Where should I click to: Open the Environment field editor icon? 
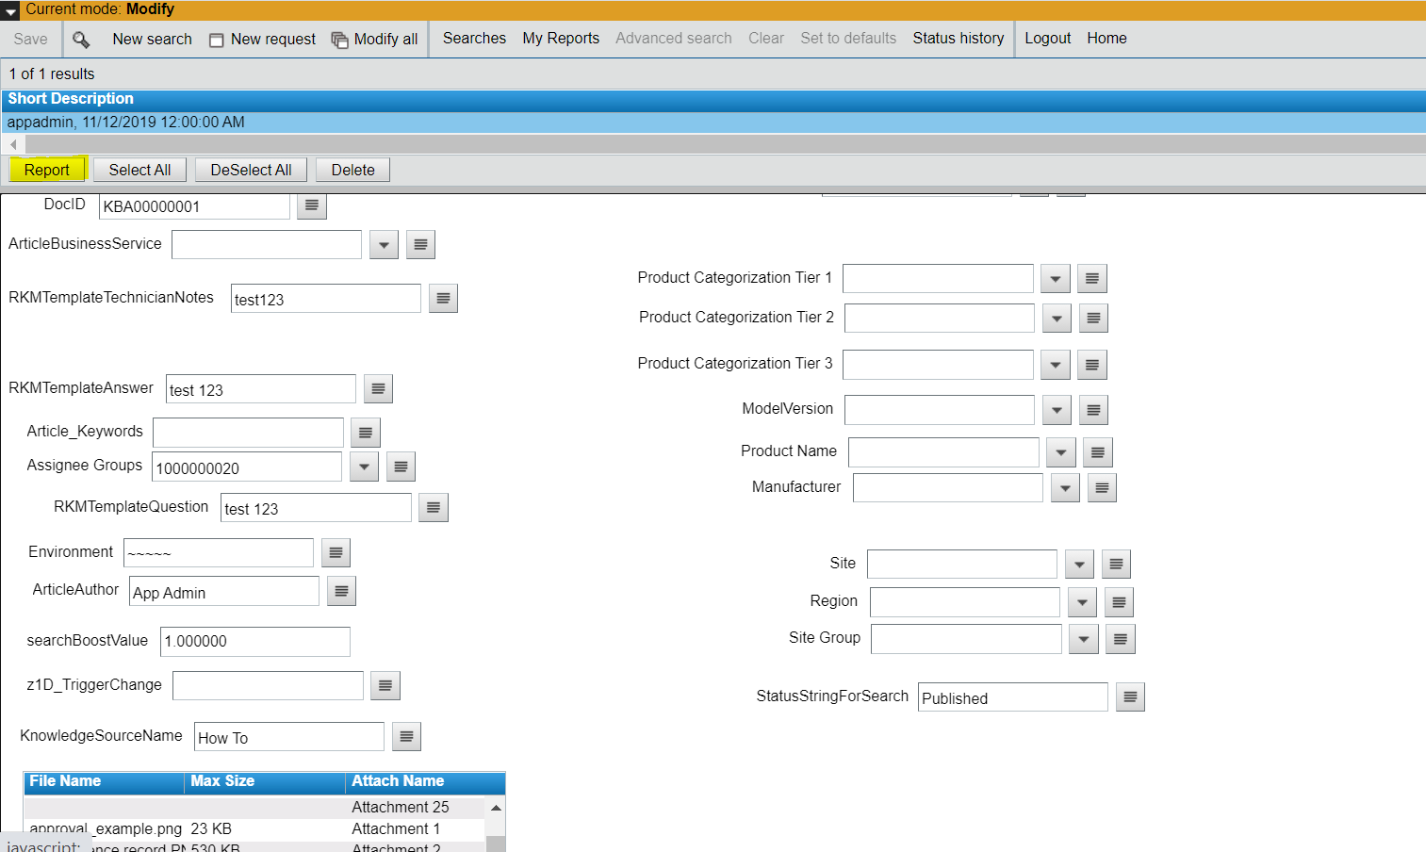click(x=336, y=552)
